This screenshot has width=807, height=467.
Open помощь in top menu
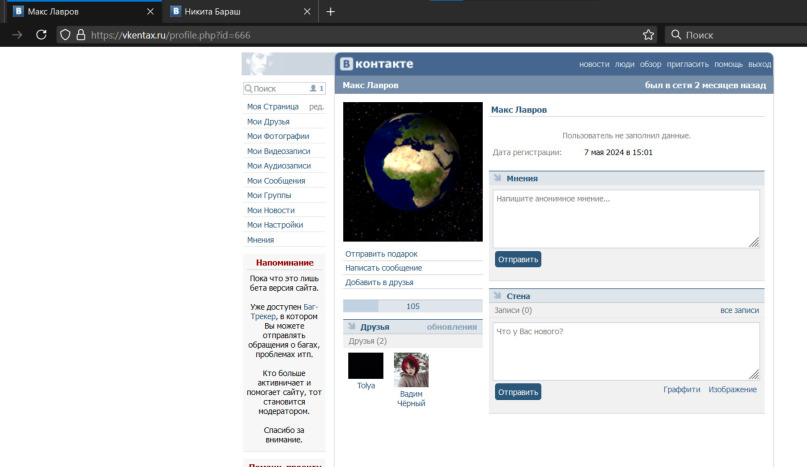[728, 64]
